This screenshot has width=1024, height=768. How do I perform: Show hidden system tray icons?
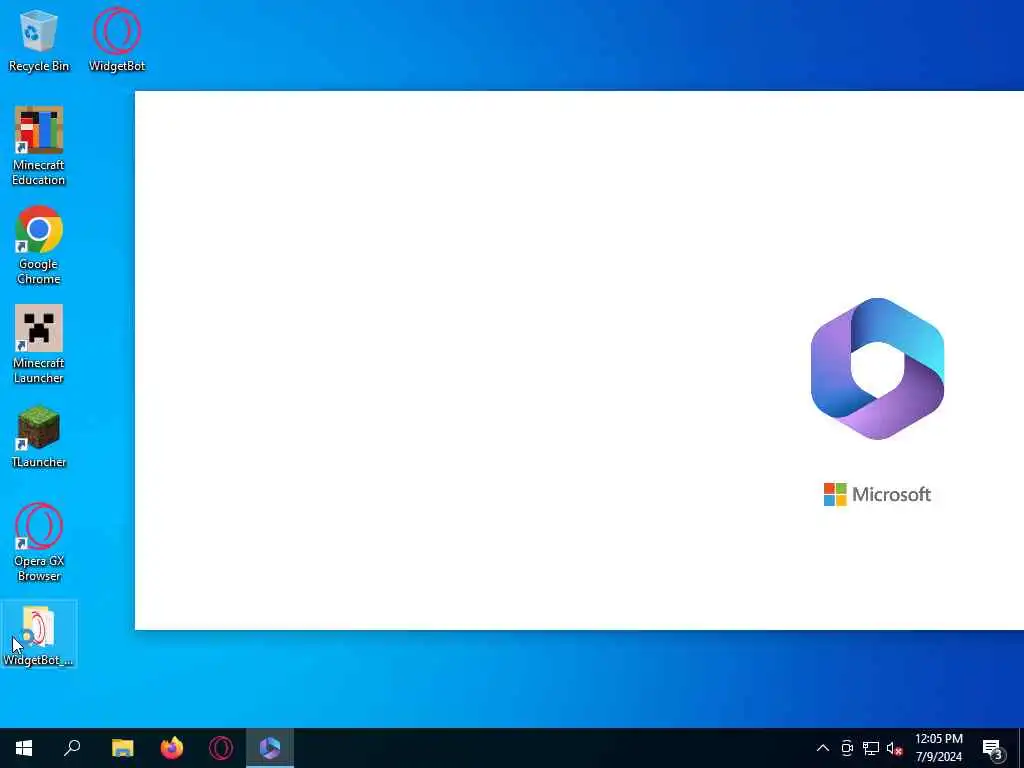coord(823,748)
